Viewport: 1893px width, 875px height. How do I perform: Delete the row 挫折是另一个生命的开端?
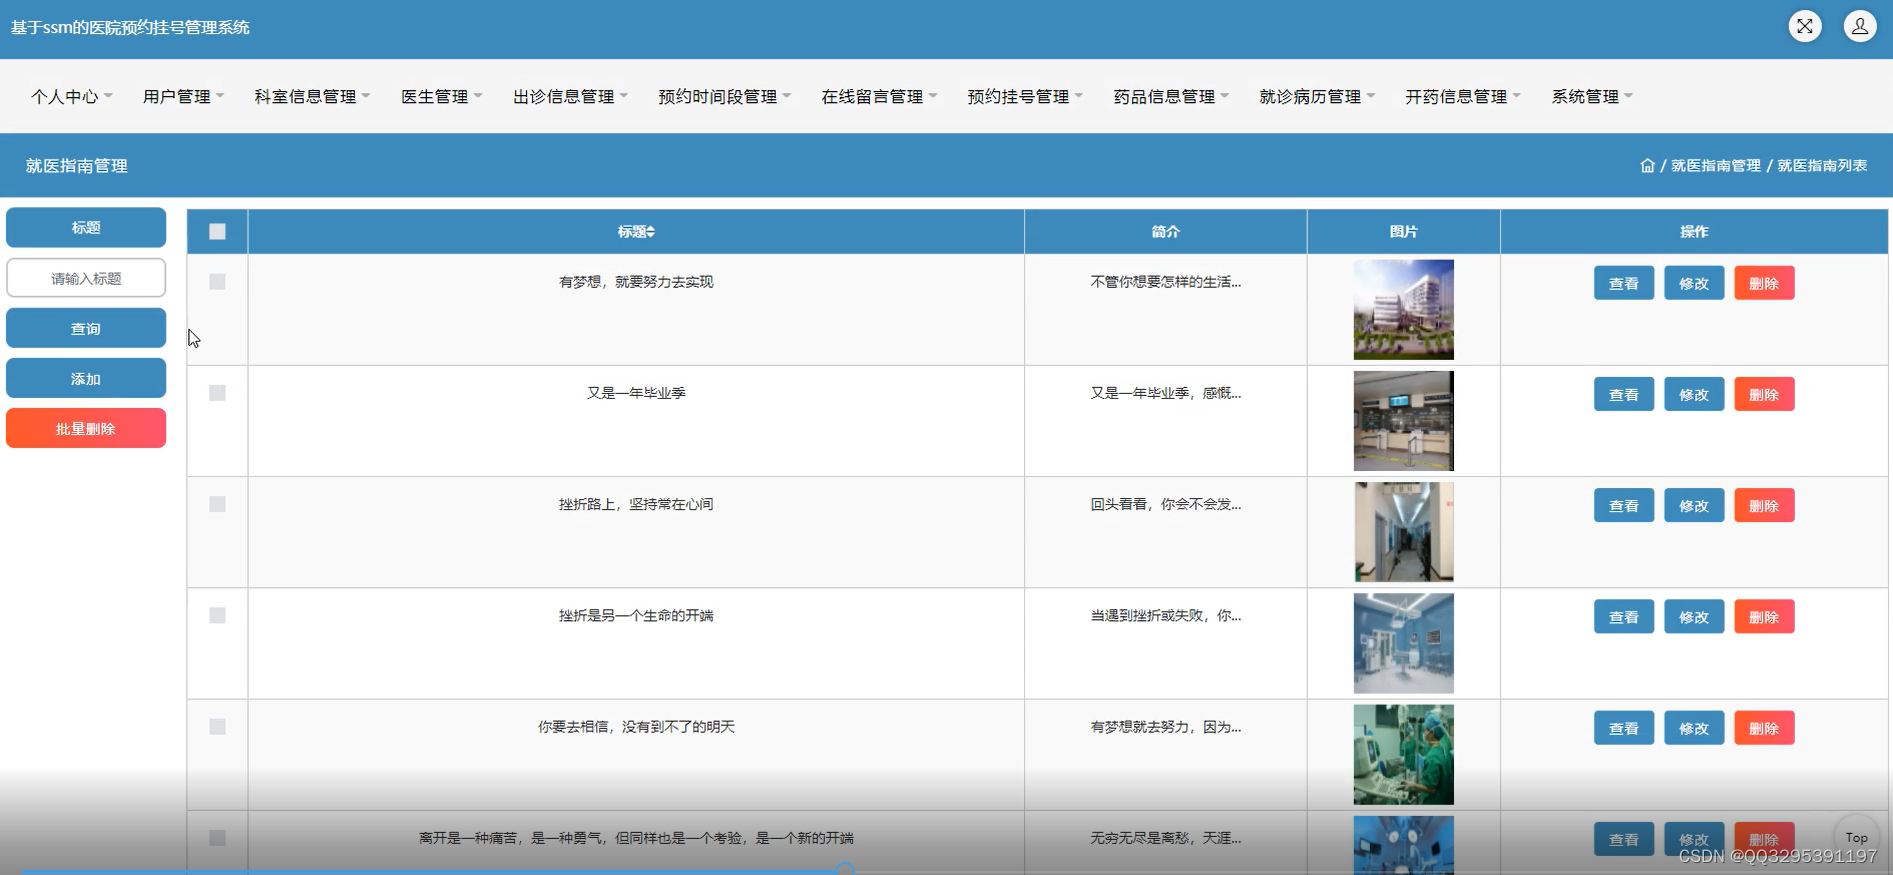click(x=1764, y=617)
